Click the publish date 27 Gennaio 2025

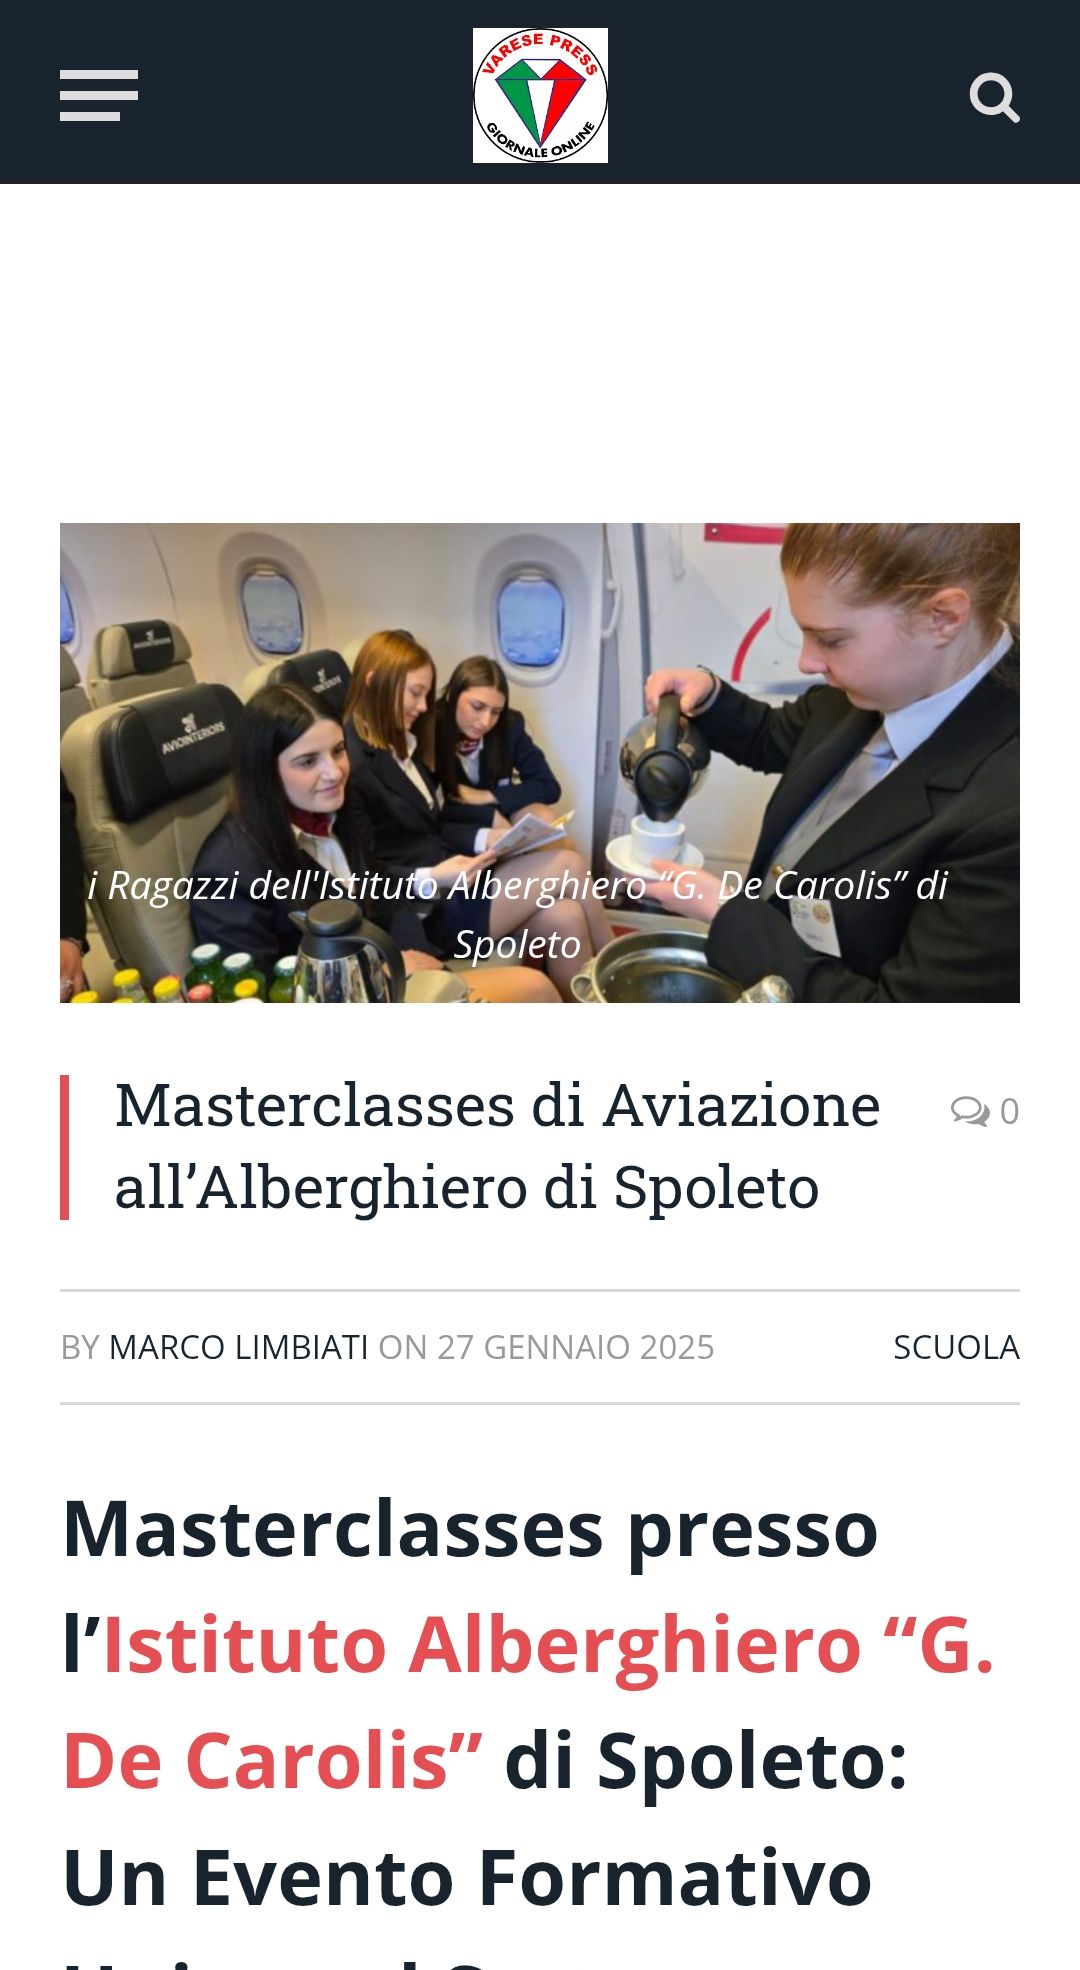click(x=575, y=1347)
